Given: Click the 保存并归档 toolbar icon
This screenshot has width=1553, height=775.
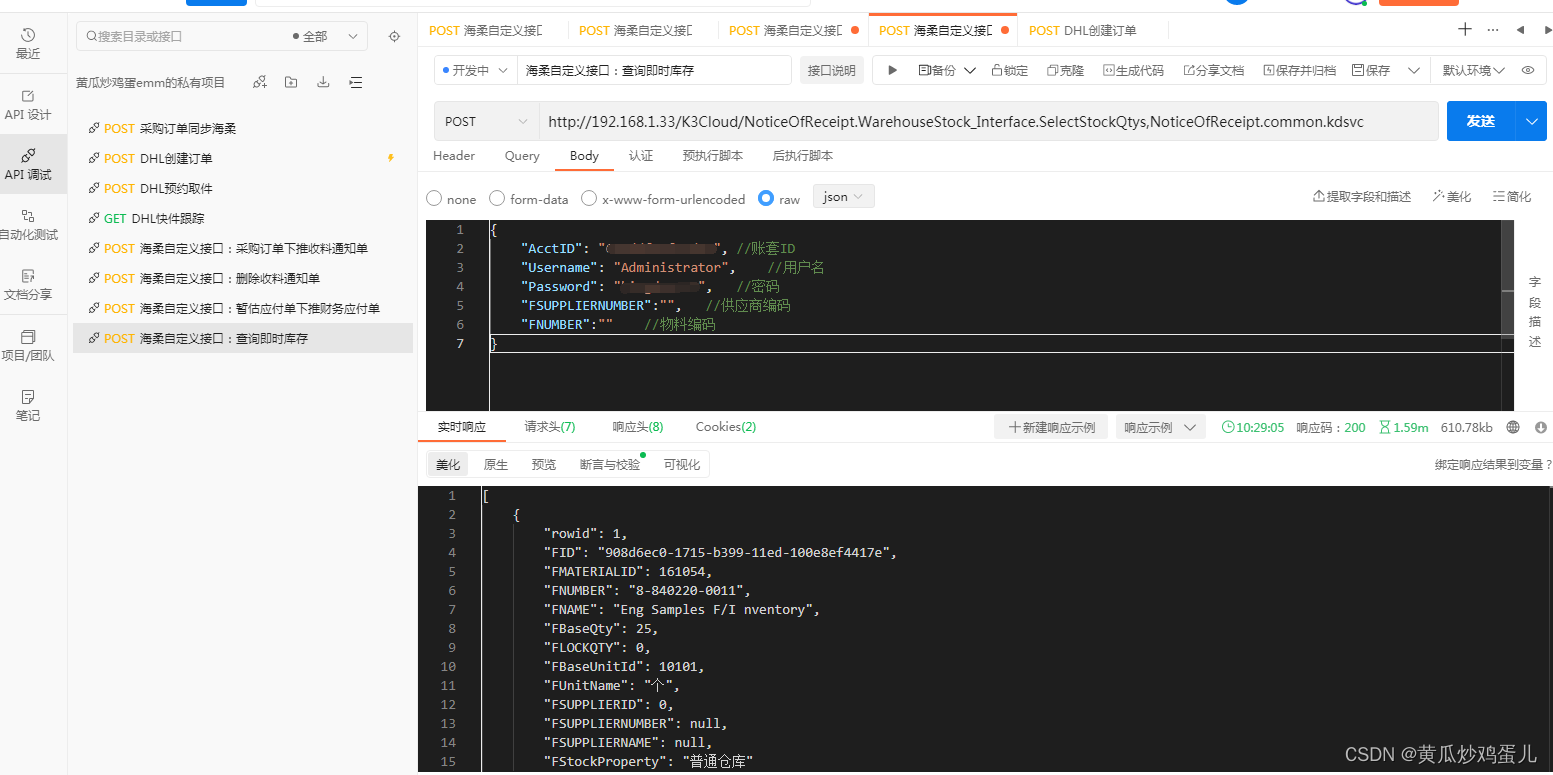Looking at the screenshot, I should 1298,69.
